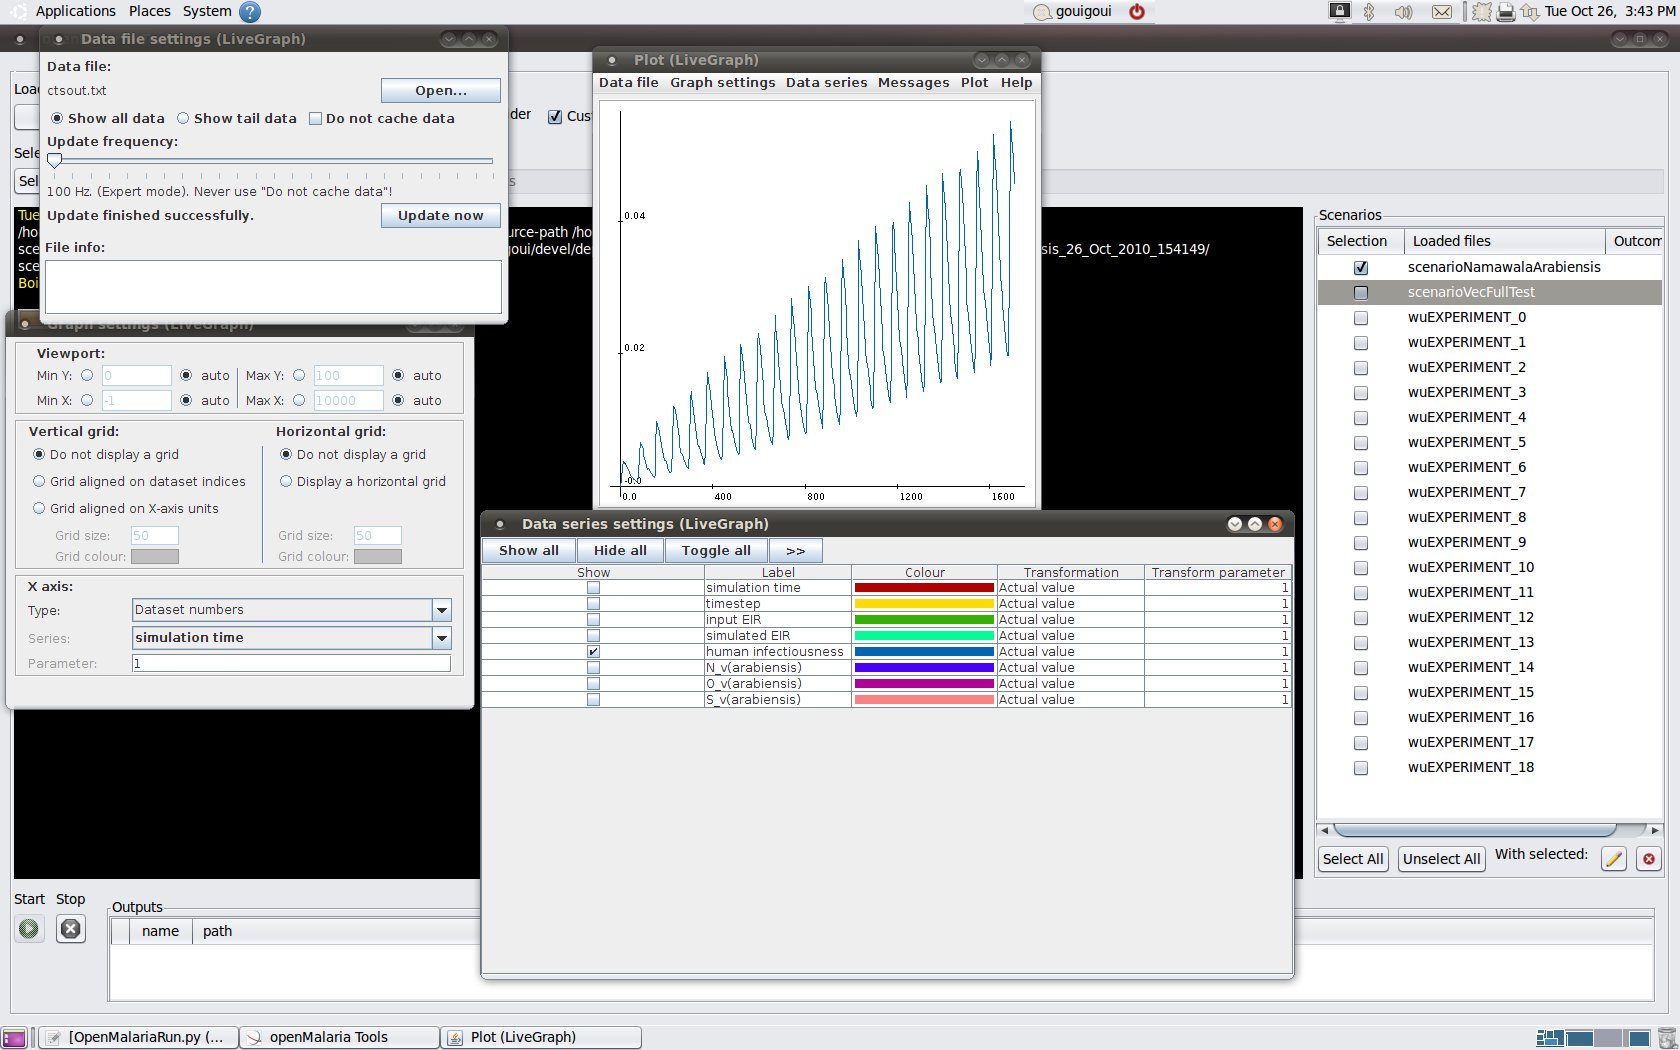Open the Graph settings menu
Screen dimensions: 1680x1050
(x=722, y=83)
